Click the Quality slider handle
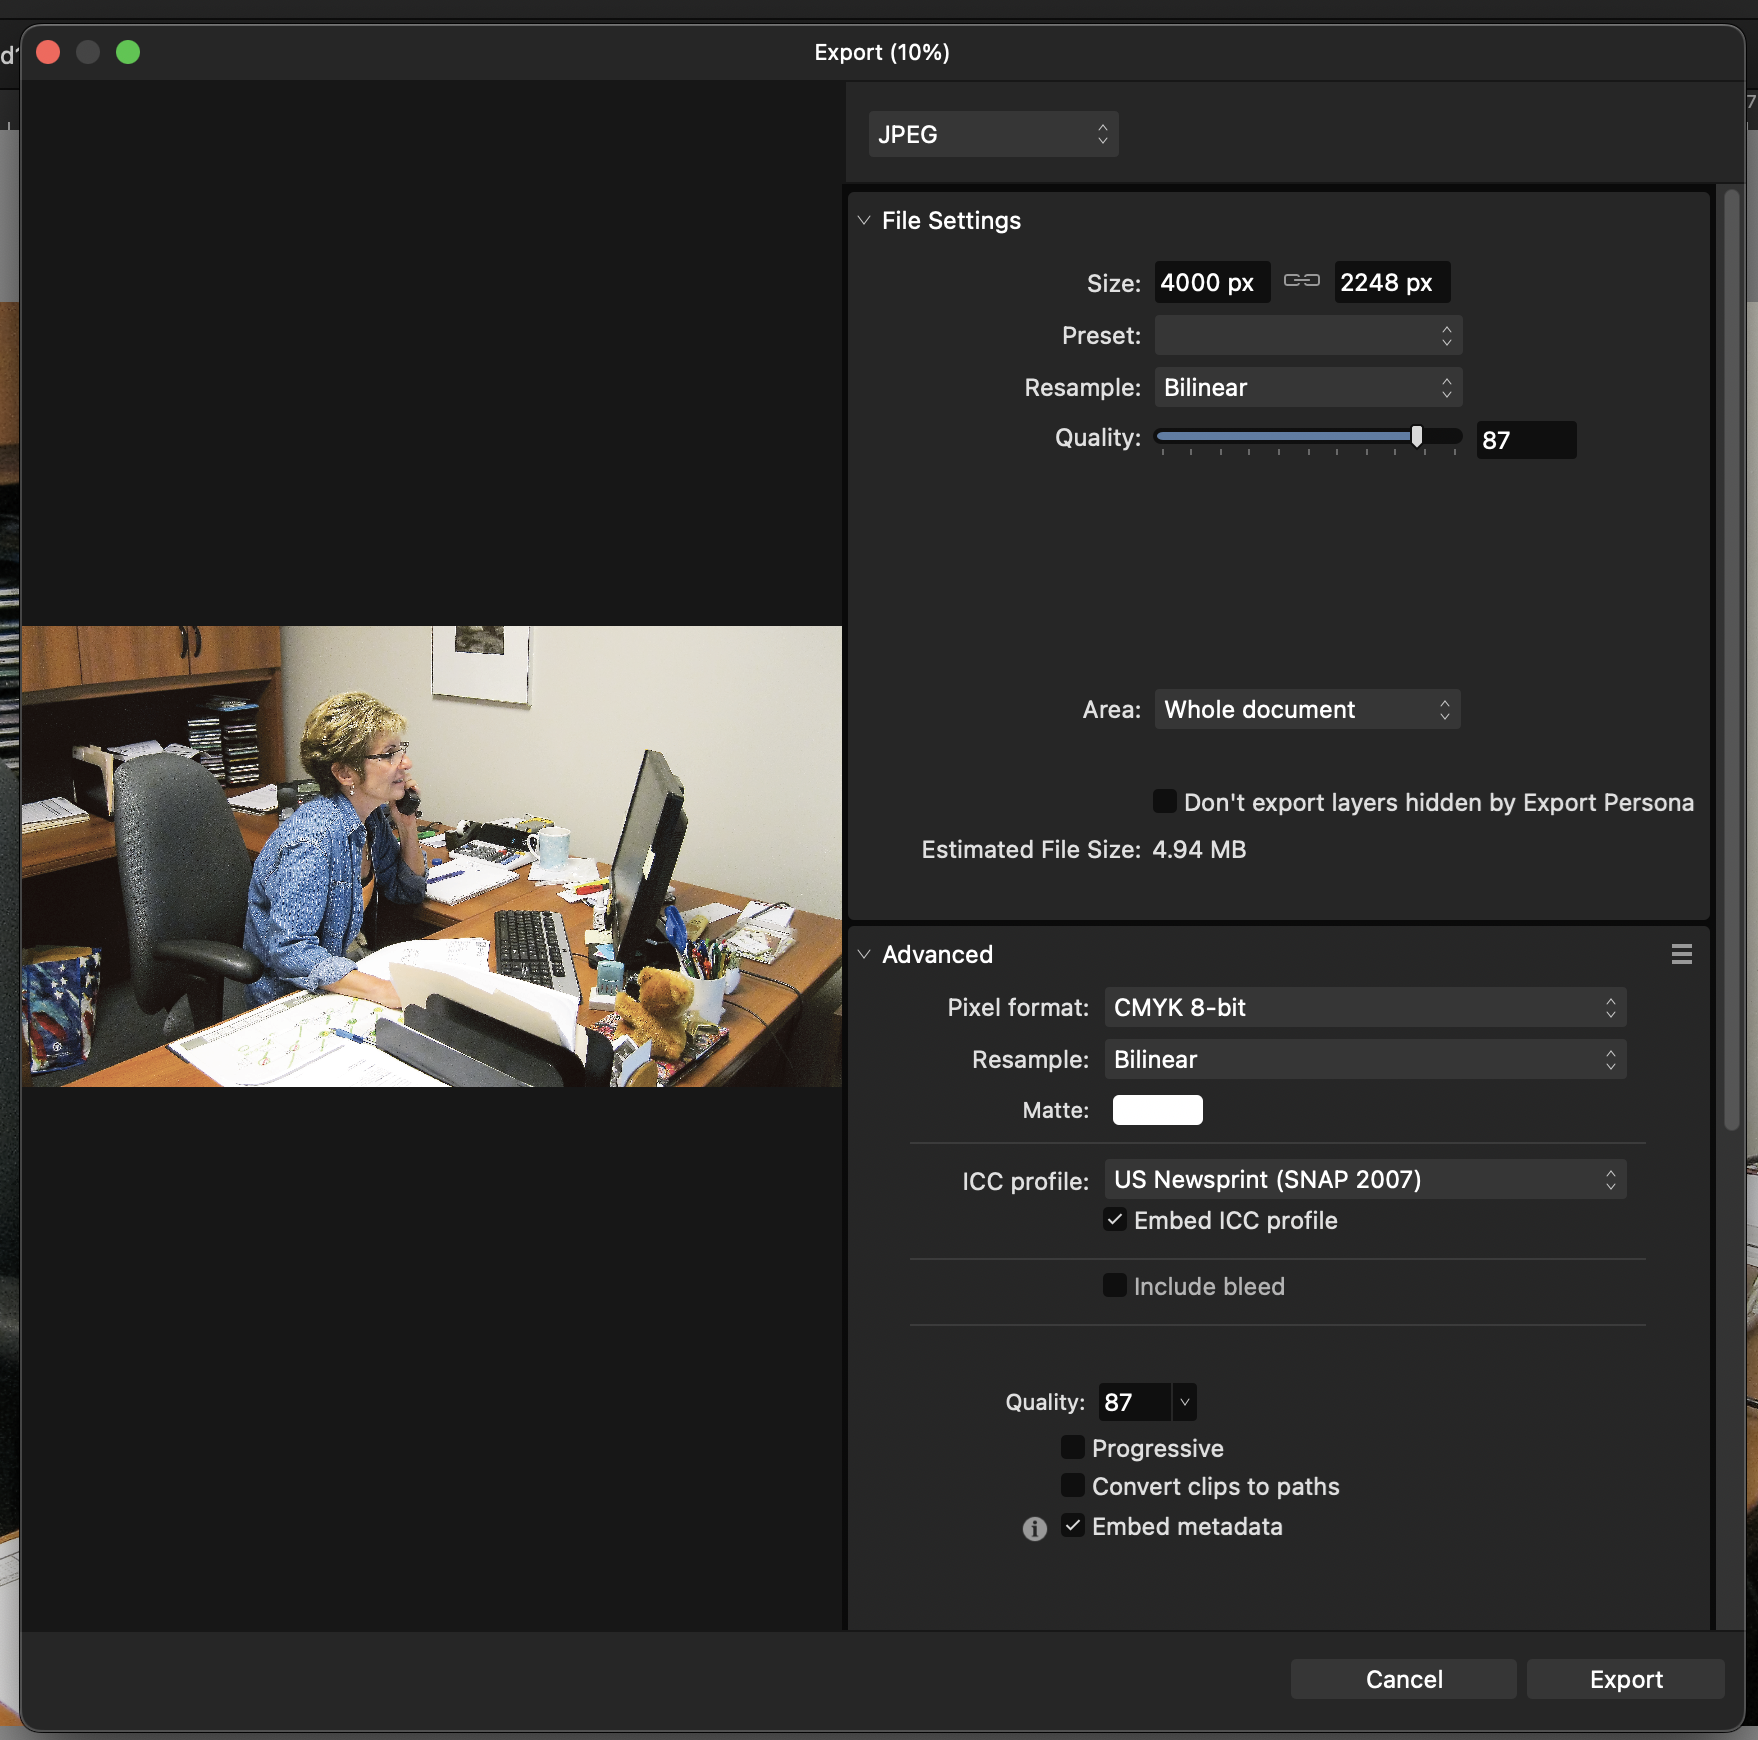The height and width of the screenshot is (1740, 1758). pos(1416,436)
